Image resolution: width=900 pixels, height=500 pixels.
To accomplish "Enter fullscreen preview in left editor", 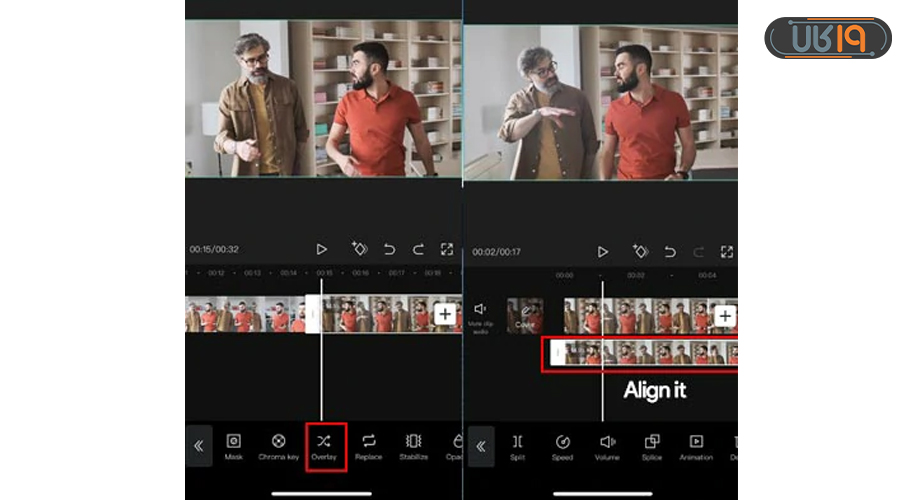I will (447, 249).
